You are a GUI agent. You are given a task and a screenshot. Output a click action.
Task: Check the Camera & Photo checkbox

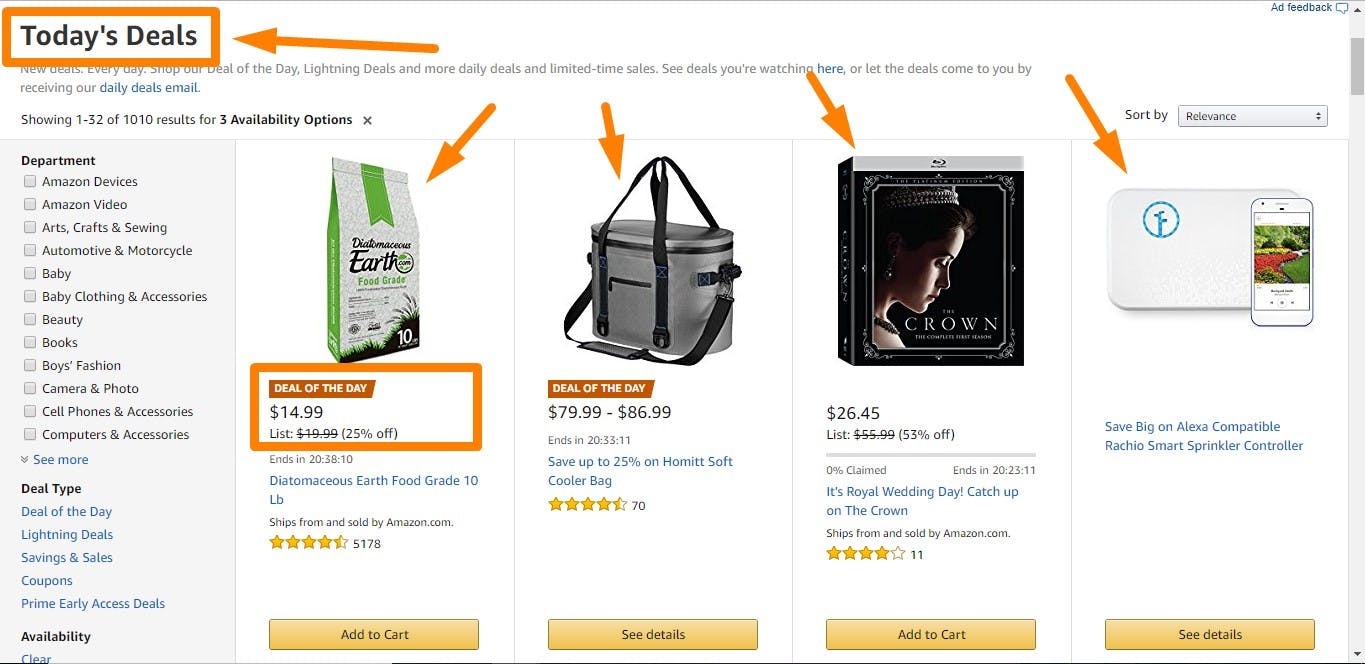(x=30, y=388)
